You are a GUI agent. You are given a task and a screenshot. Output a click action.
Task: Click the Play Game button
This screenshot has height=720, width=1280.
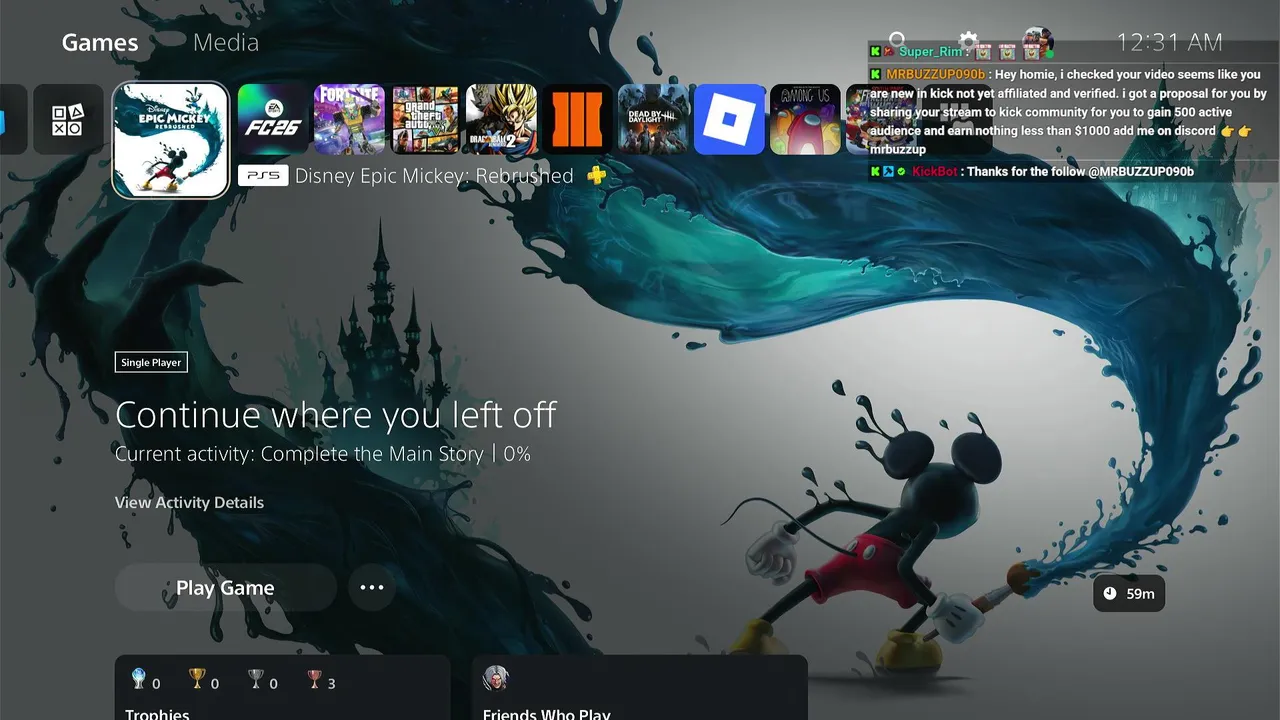click(x=225, y=588)
